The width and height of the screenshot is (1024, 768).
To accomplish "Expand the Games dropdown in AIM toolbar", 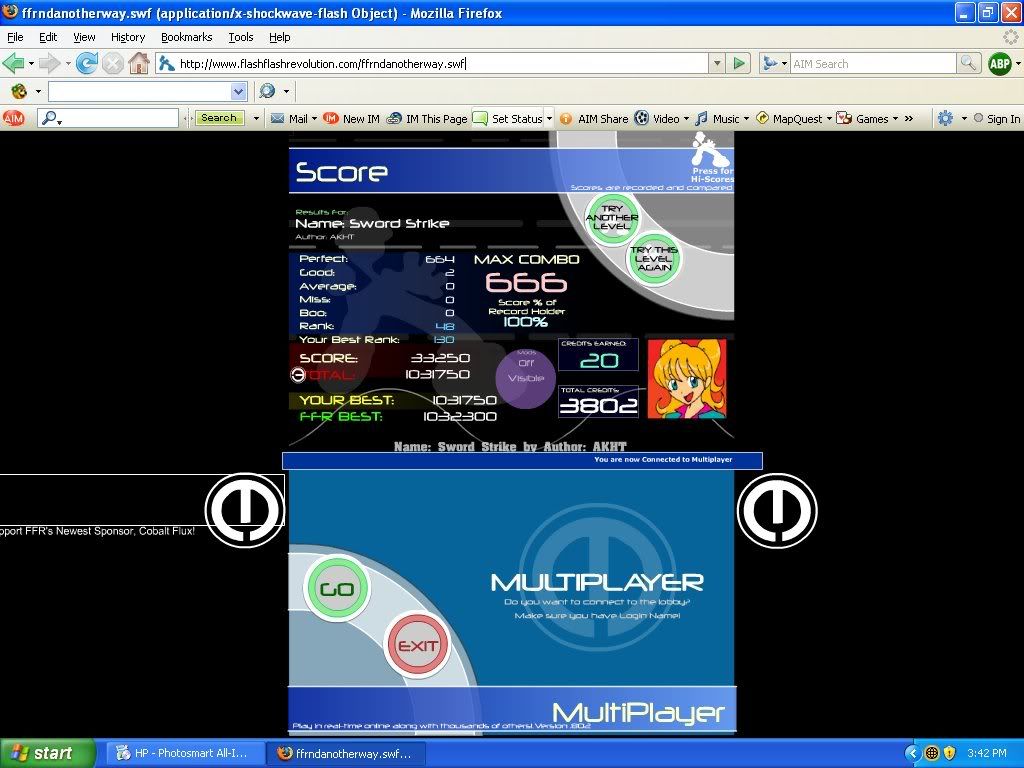I will tap(894, 118).
